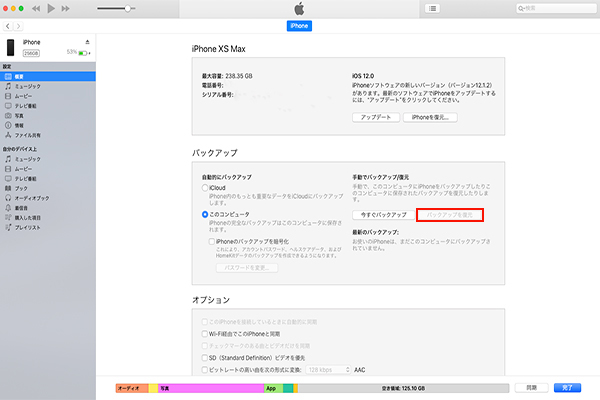The width and height of the screenshot is (600, 400).
Task: Open ミュージック under 設定 section
Action: [48, 86]
